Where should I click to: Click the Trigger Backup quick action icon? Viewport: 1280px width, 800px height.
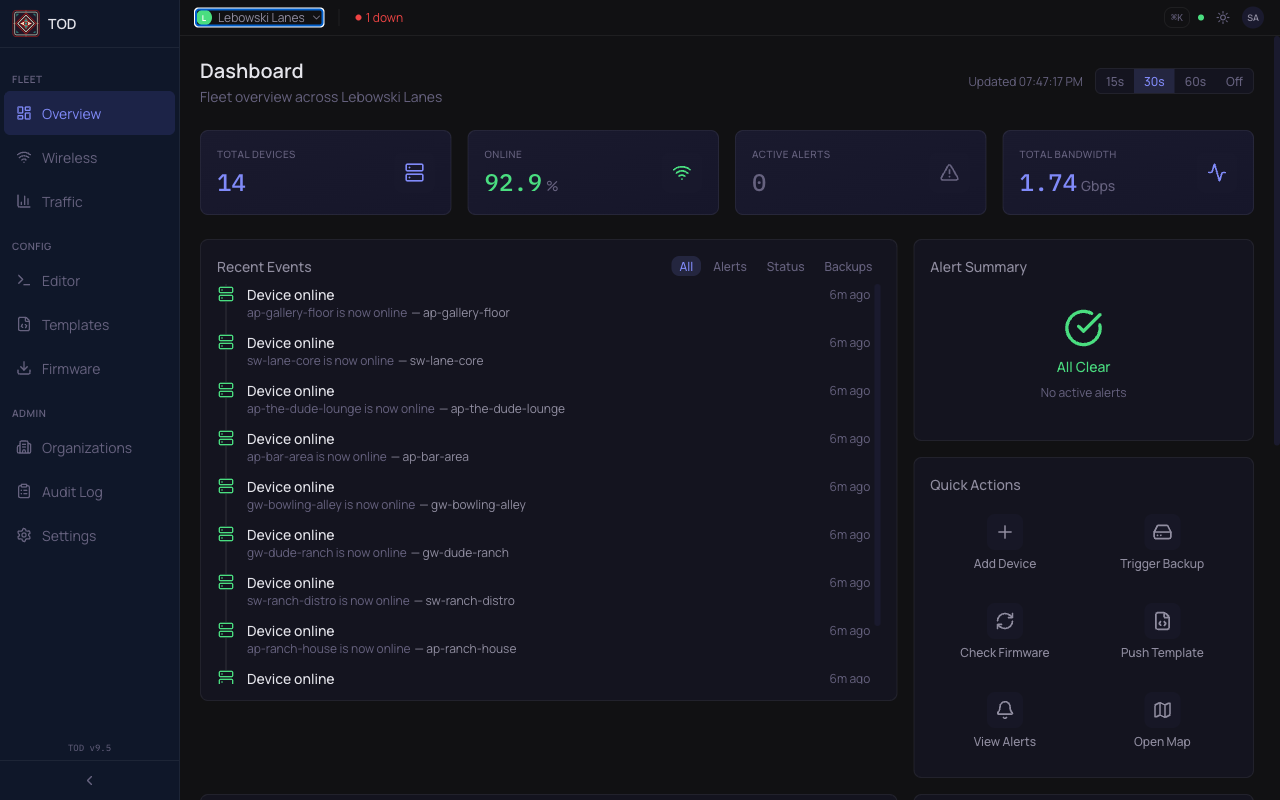click(1162, 531)
